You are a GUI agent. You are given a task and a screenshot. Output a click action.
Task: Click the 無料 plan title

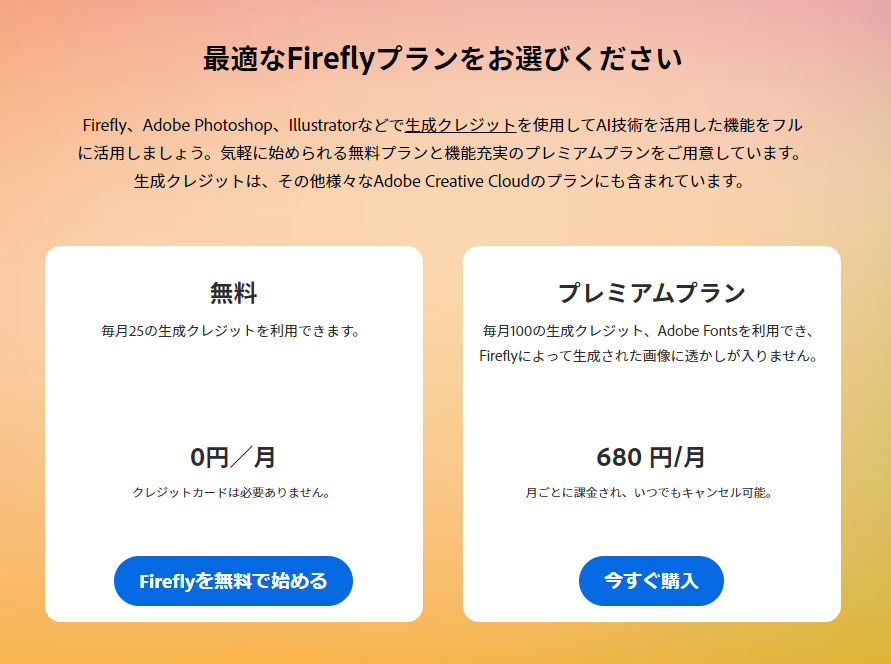[x=233, y=293]
